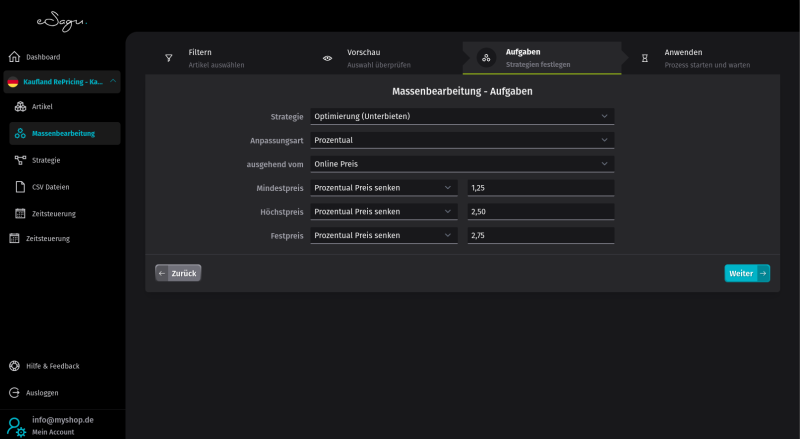Click the Mindestpreis value field 1,25
The width and height of the screenshot is (800, 439).
click(x=541, y=188)
